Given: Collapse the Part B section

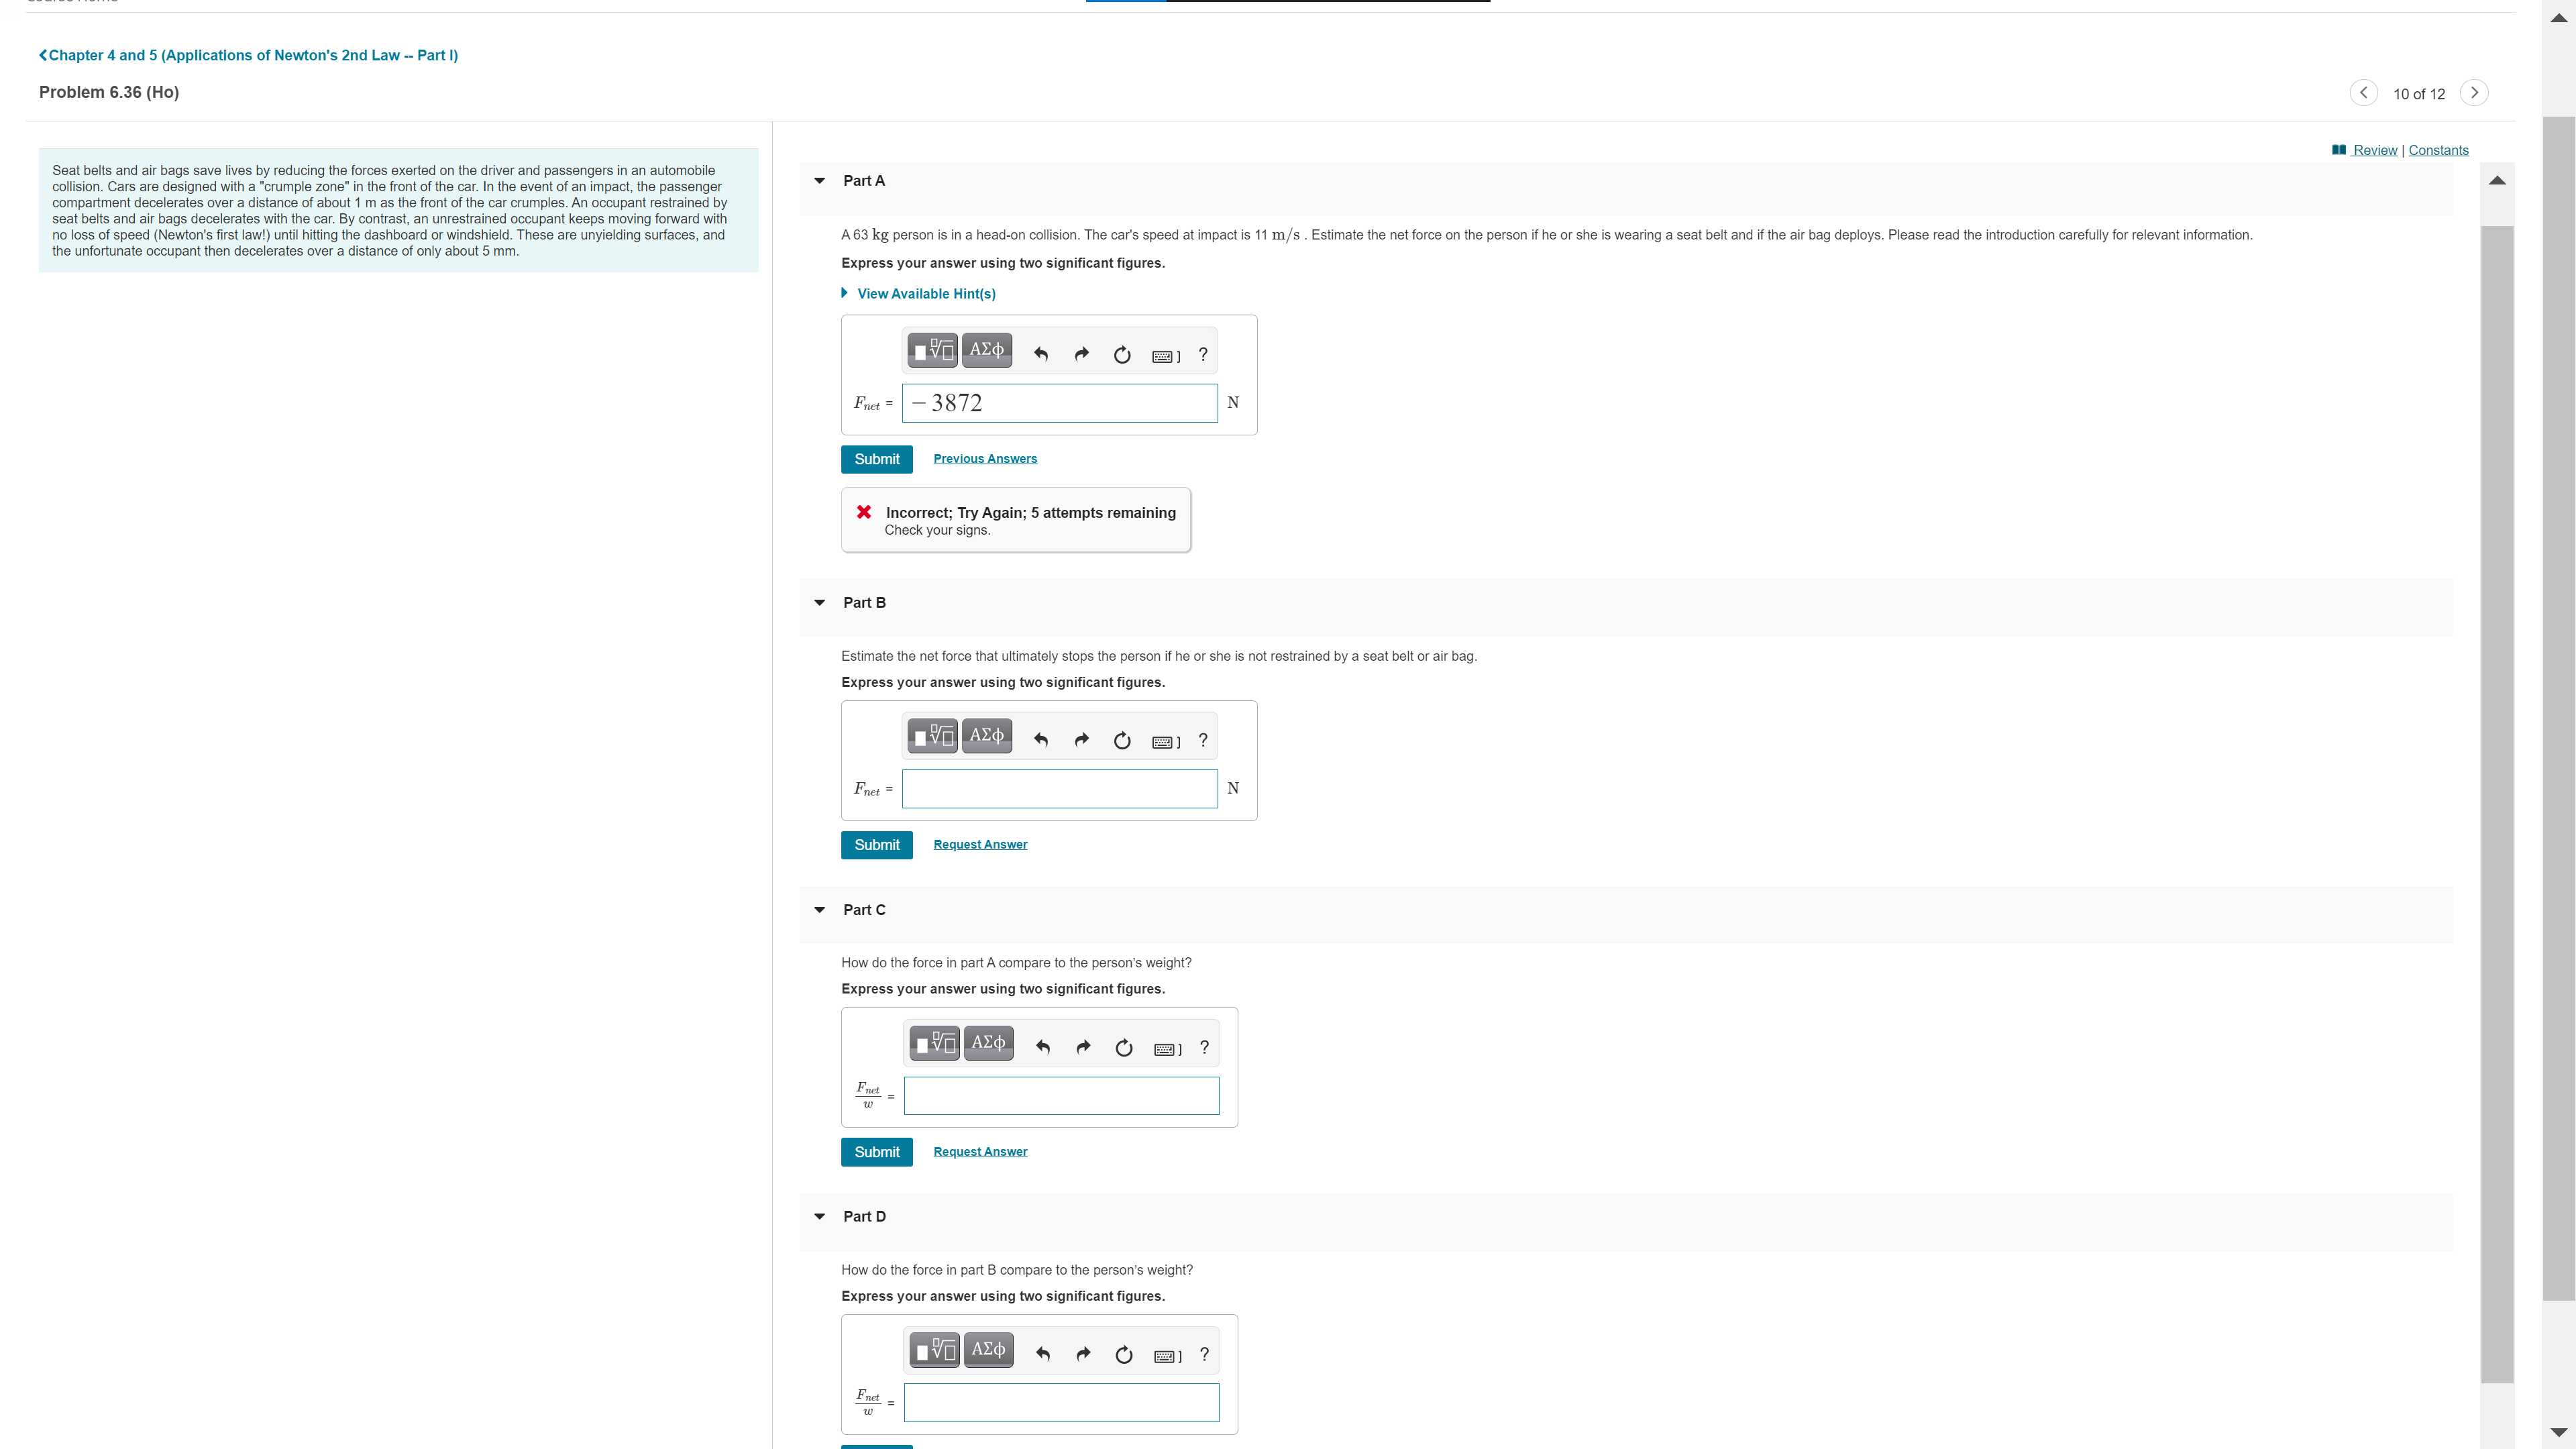Looking at the screenshot, I should point(820,603).
